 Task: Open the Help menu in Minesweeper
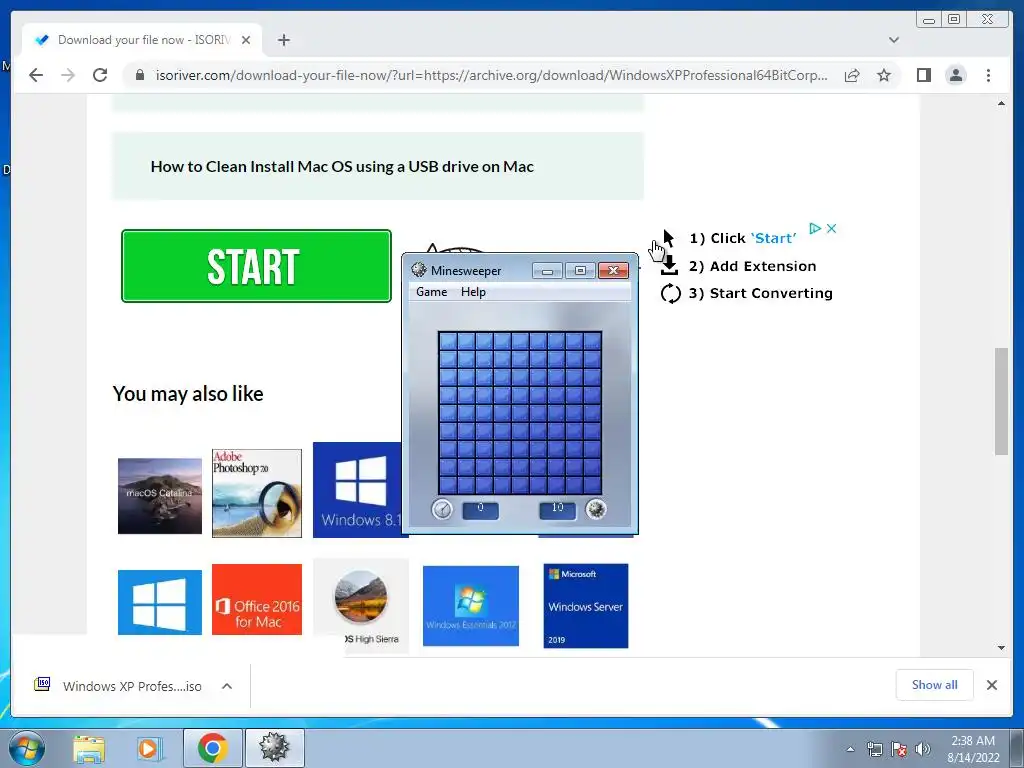point(473,292)
